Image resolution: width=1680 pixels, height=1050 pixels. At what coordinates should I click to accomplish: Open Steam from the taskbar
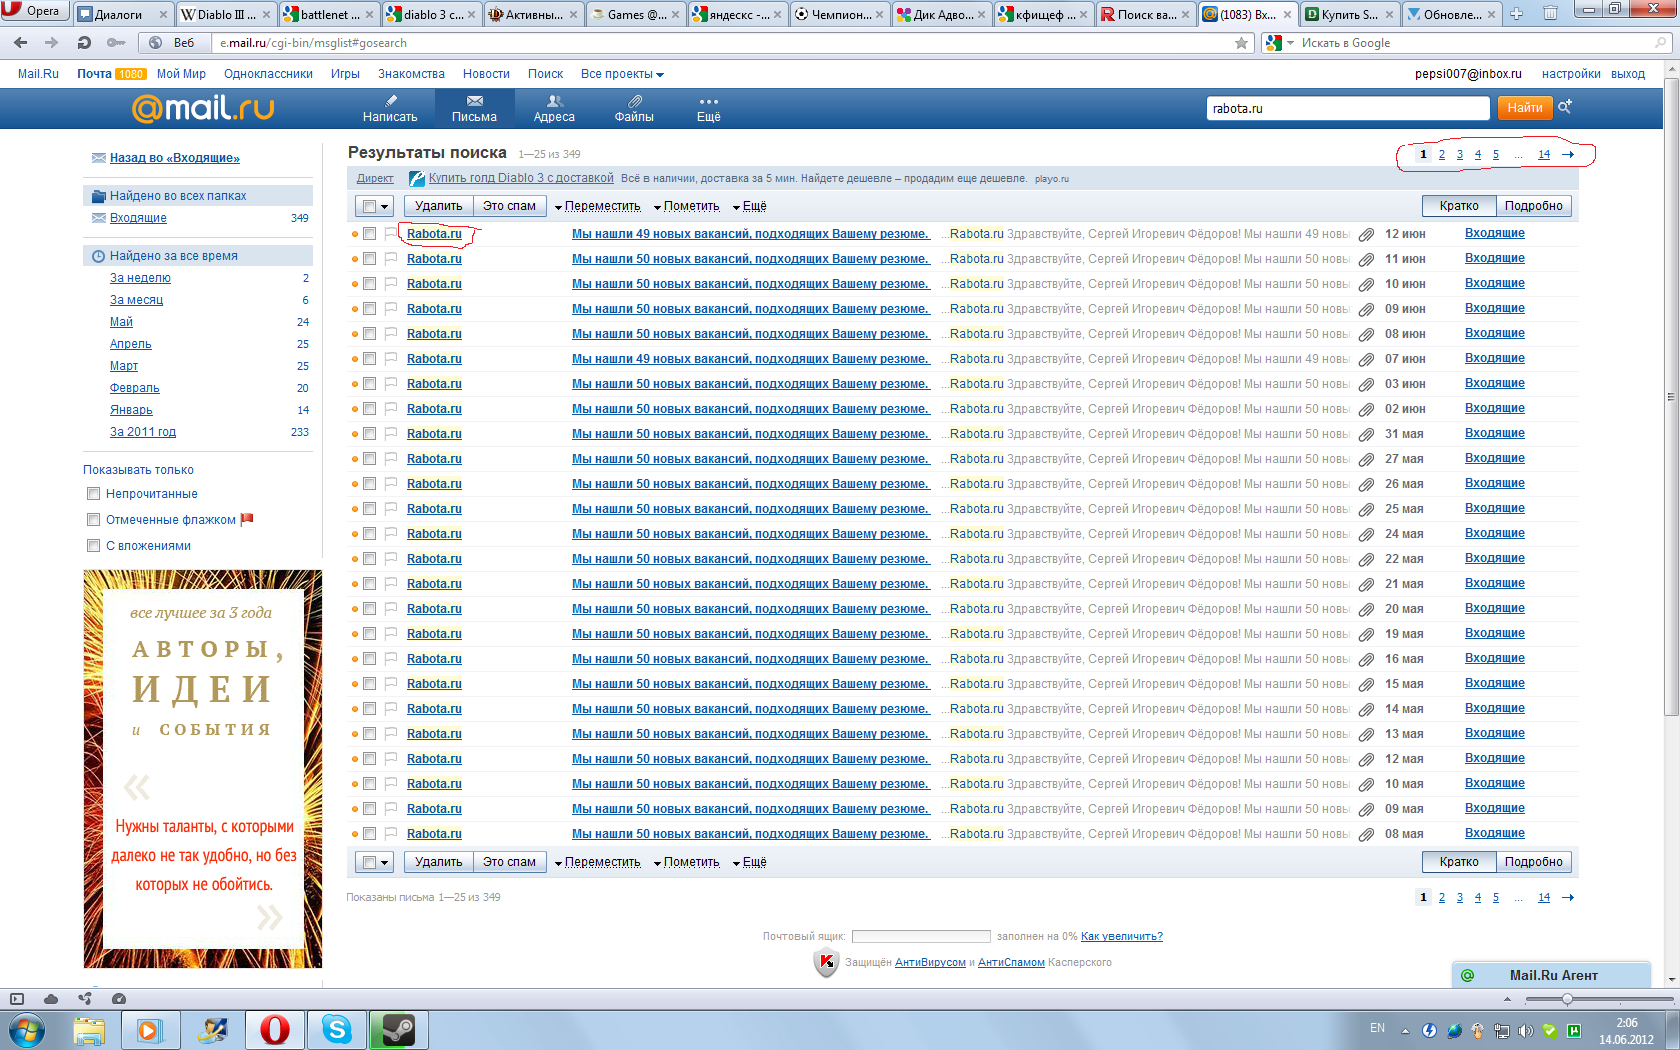(399, 1029)
